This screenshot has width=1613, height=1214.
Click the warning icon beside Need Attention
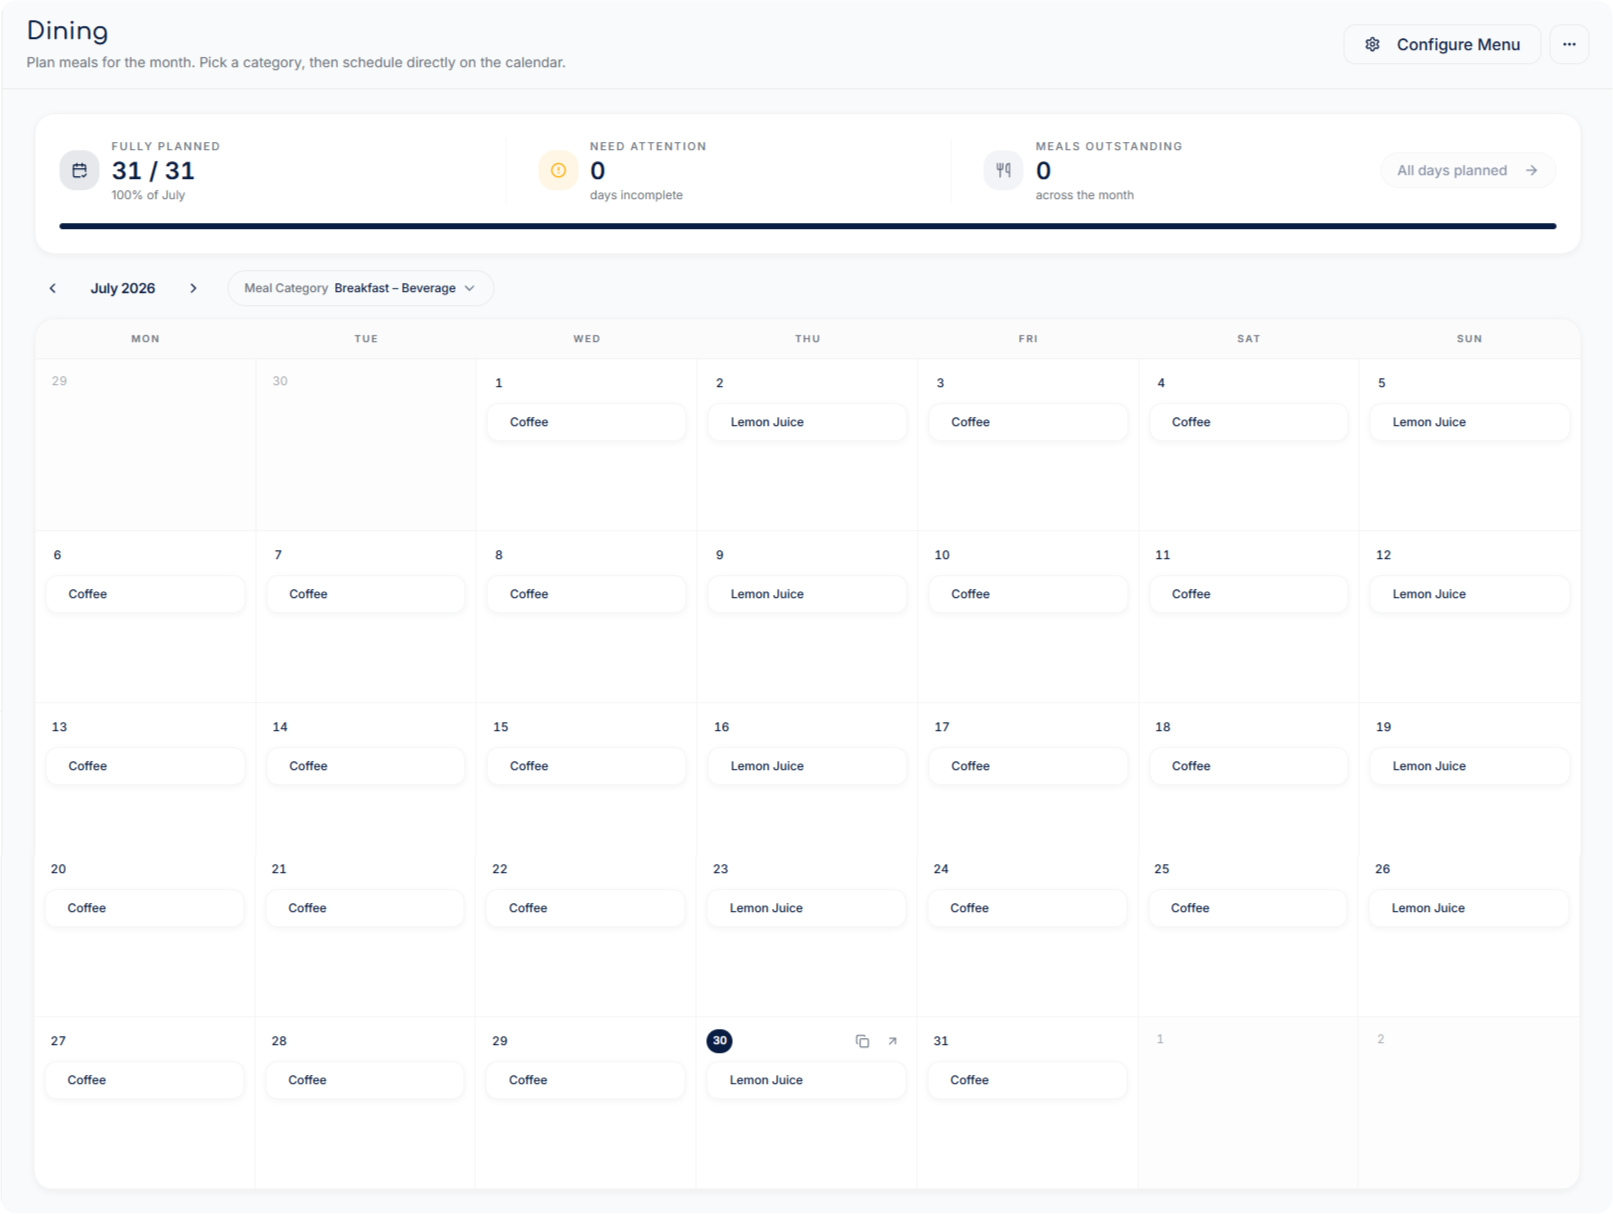point(558,170)
